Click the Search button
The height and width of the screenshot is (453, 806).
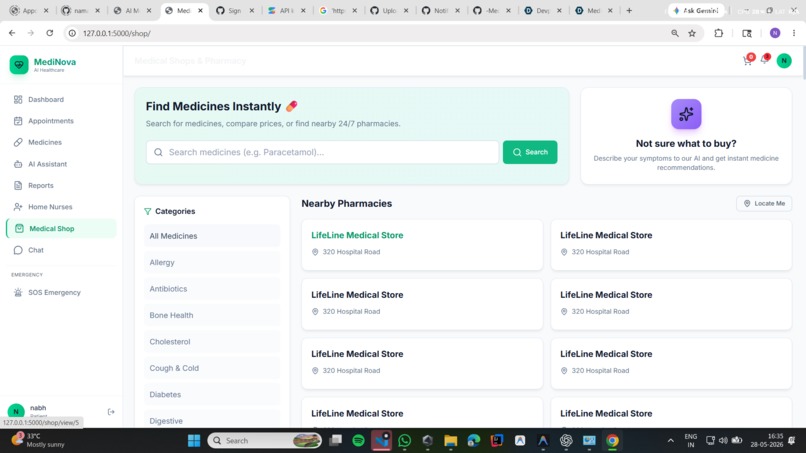point(530,152)
